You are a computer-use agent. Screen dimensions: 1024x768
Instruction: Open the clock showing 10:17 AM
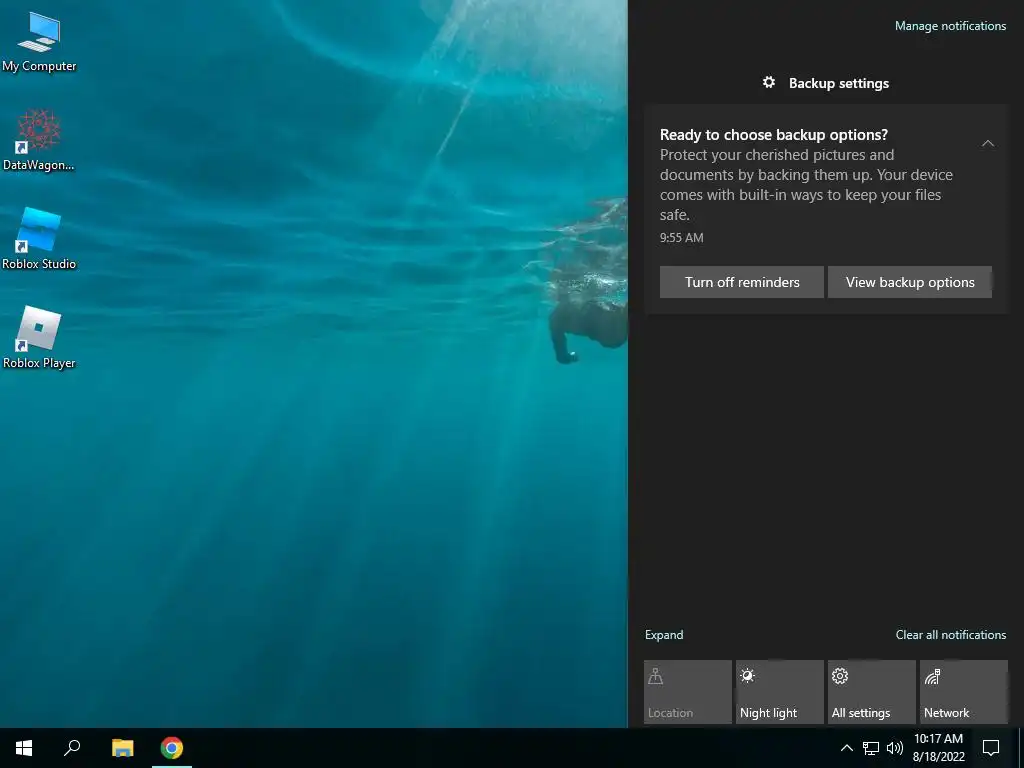(x=938, y=748)
